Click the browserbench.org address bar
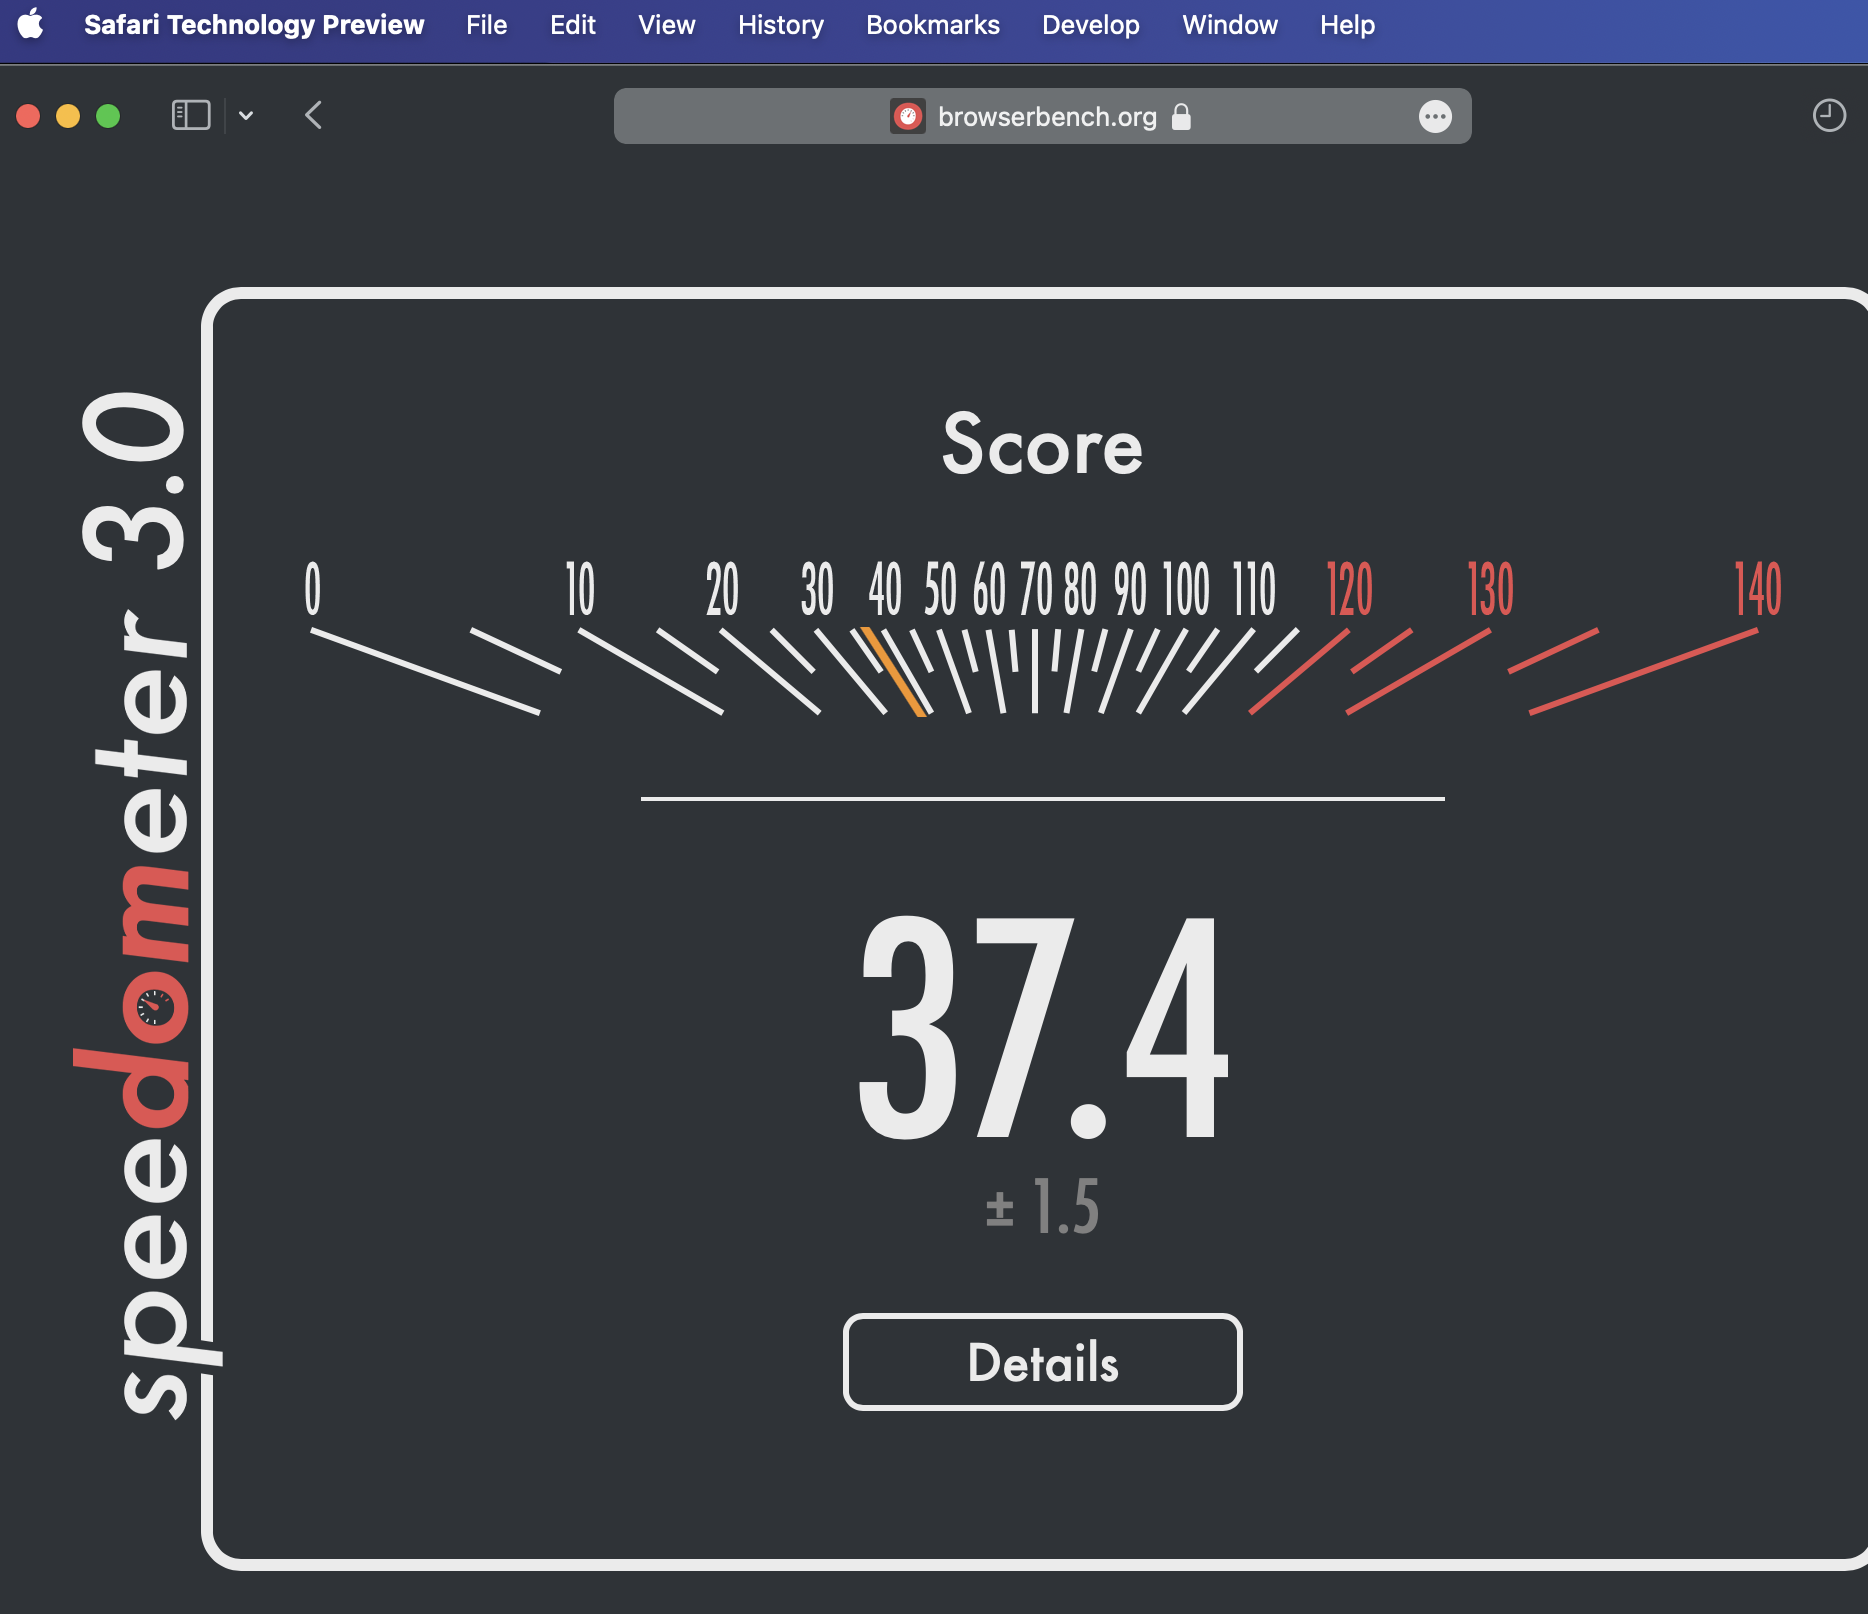The image size is (1868, 1614). tap(1042, 116)
